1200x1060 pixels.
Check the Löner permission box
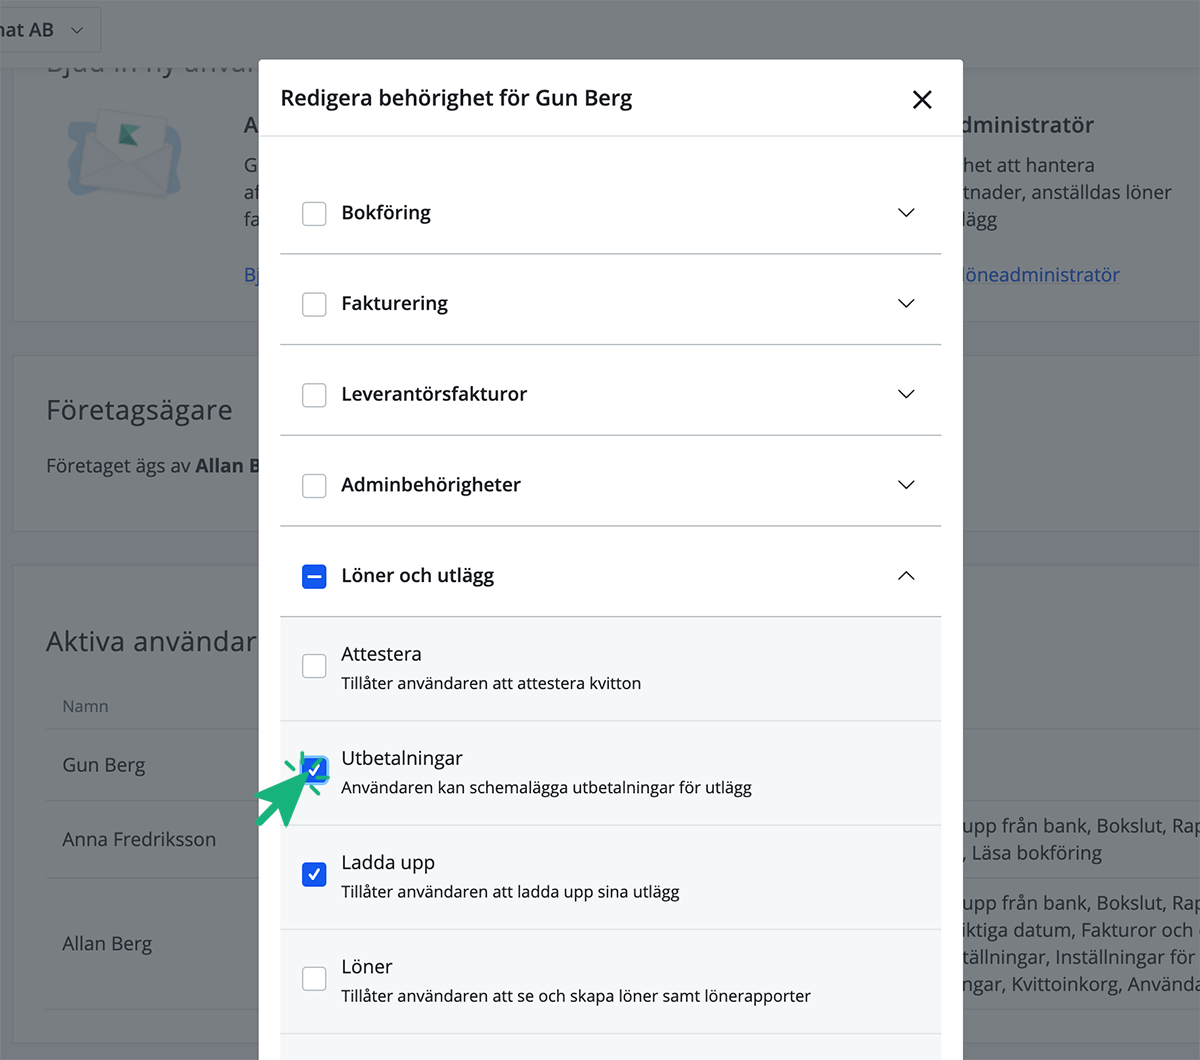314,979
